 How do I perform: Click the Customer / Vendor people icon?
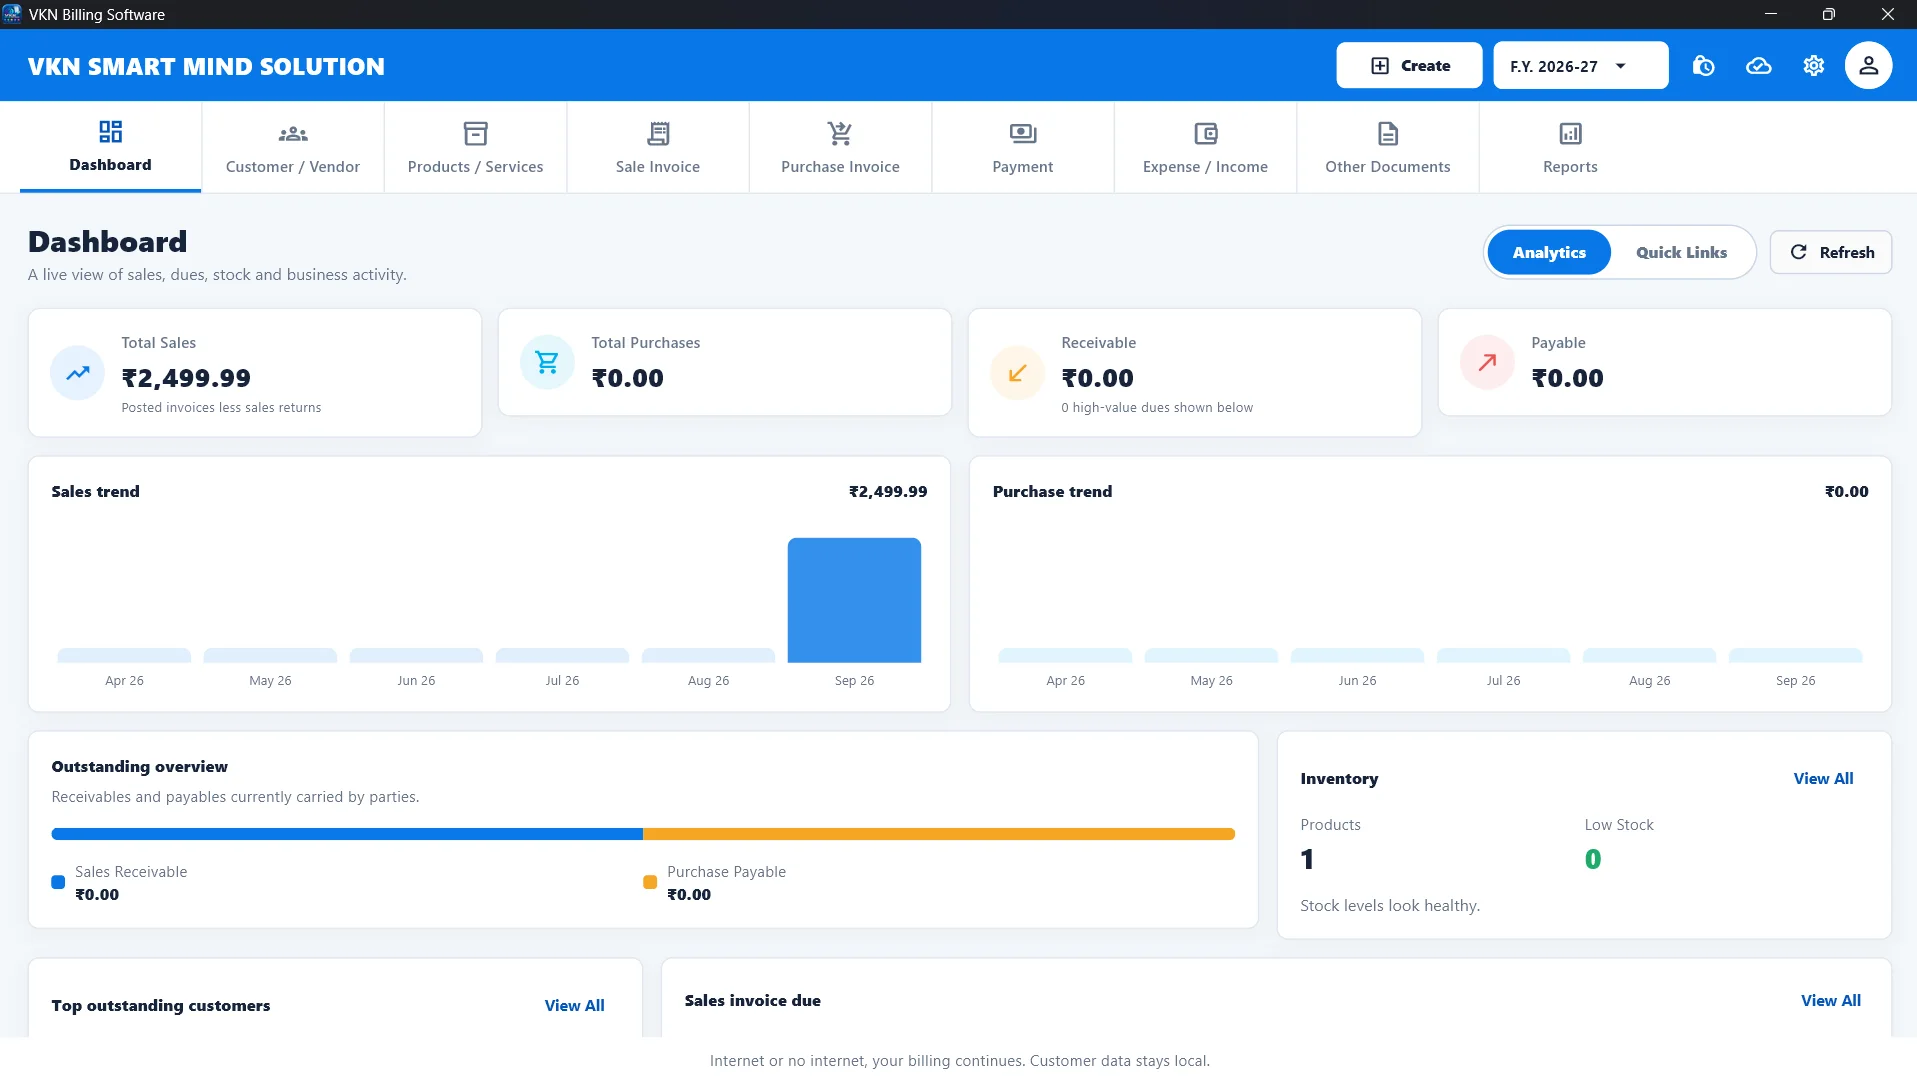[293, 133]
